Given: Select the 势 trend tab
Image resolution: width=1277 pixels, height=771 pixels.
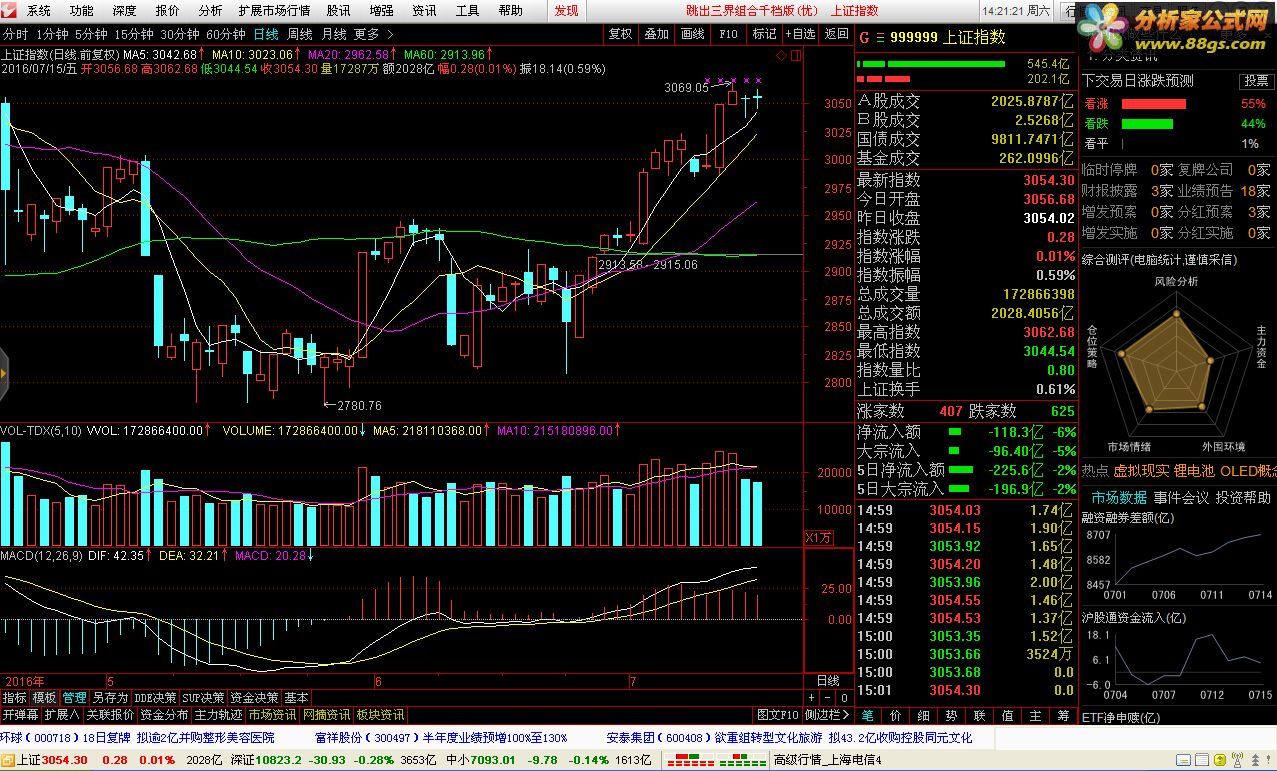Looking at the screenshot, I should click(951, 716).
